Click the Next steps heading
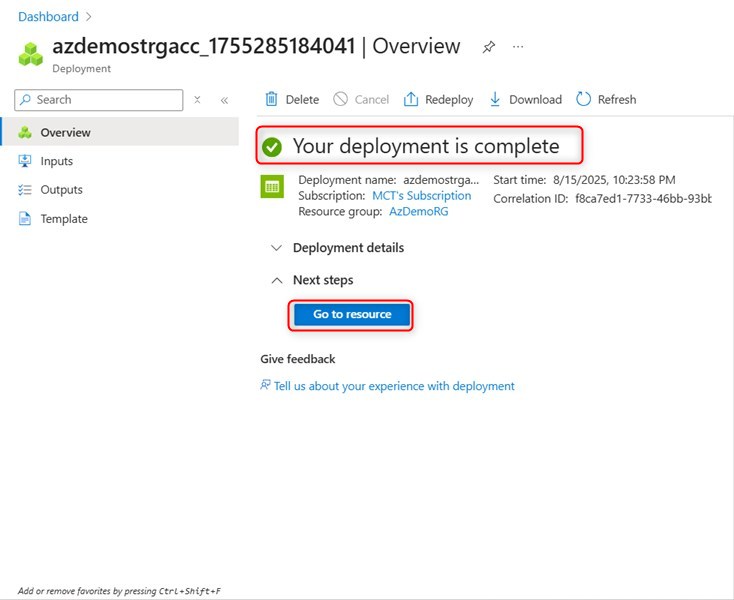Screen dimensions: 734x600 [323, 280]
